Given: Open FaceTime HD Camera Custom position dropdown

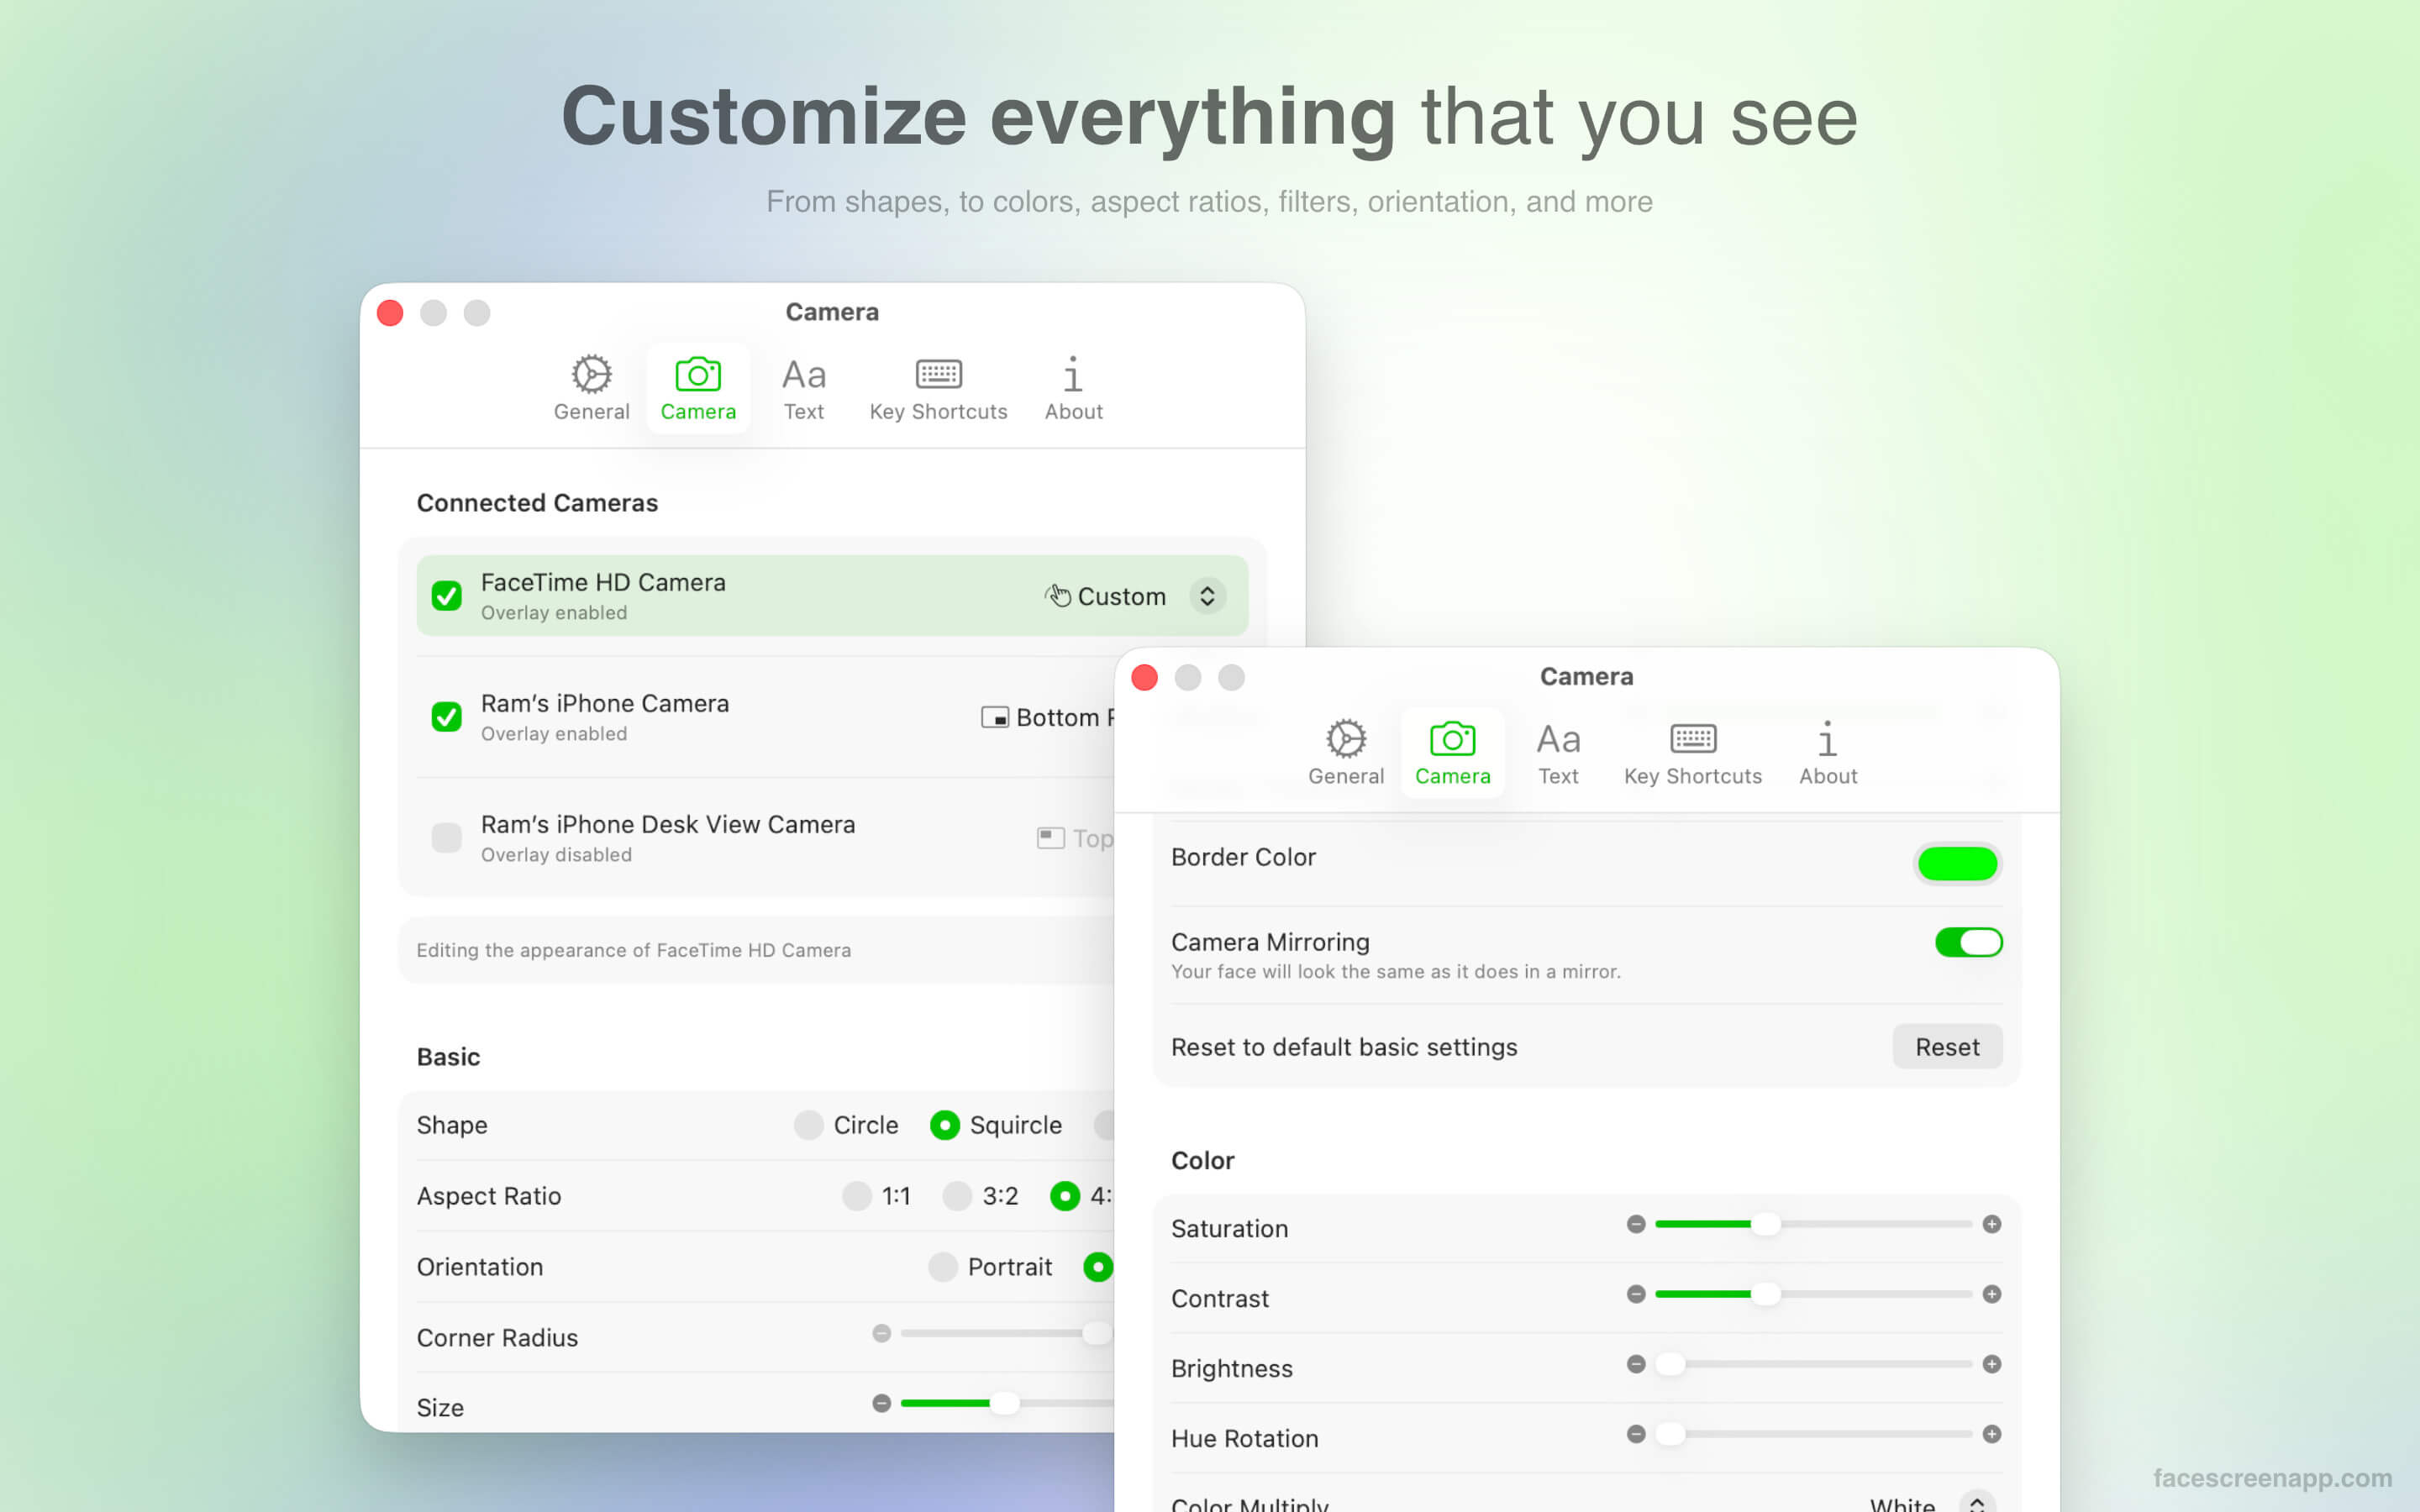Looking at the screenshot, I should [x=1207, y=596].
